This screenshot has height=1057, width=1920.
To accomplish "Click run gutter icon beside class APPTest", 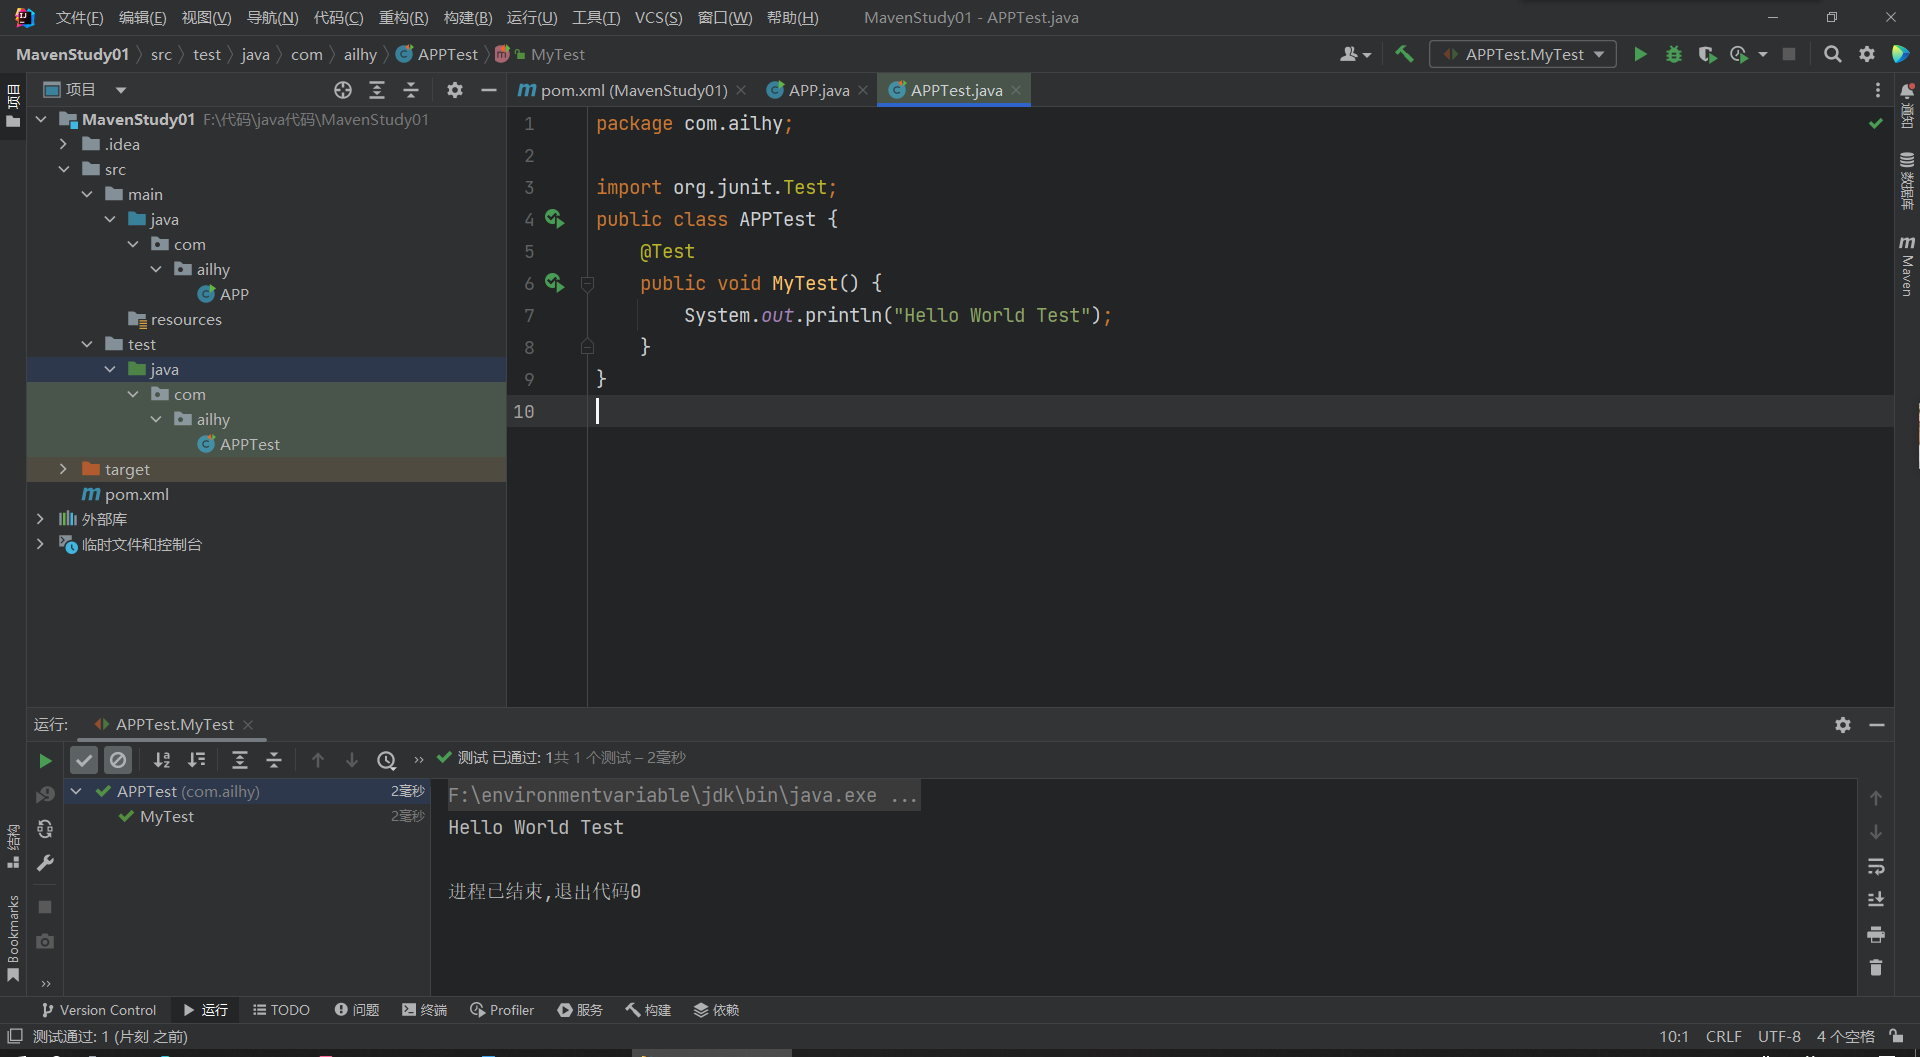I will tap(554, 218).
